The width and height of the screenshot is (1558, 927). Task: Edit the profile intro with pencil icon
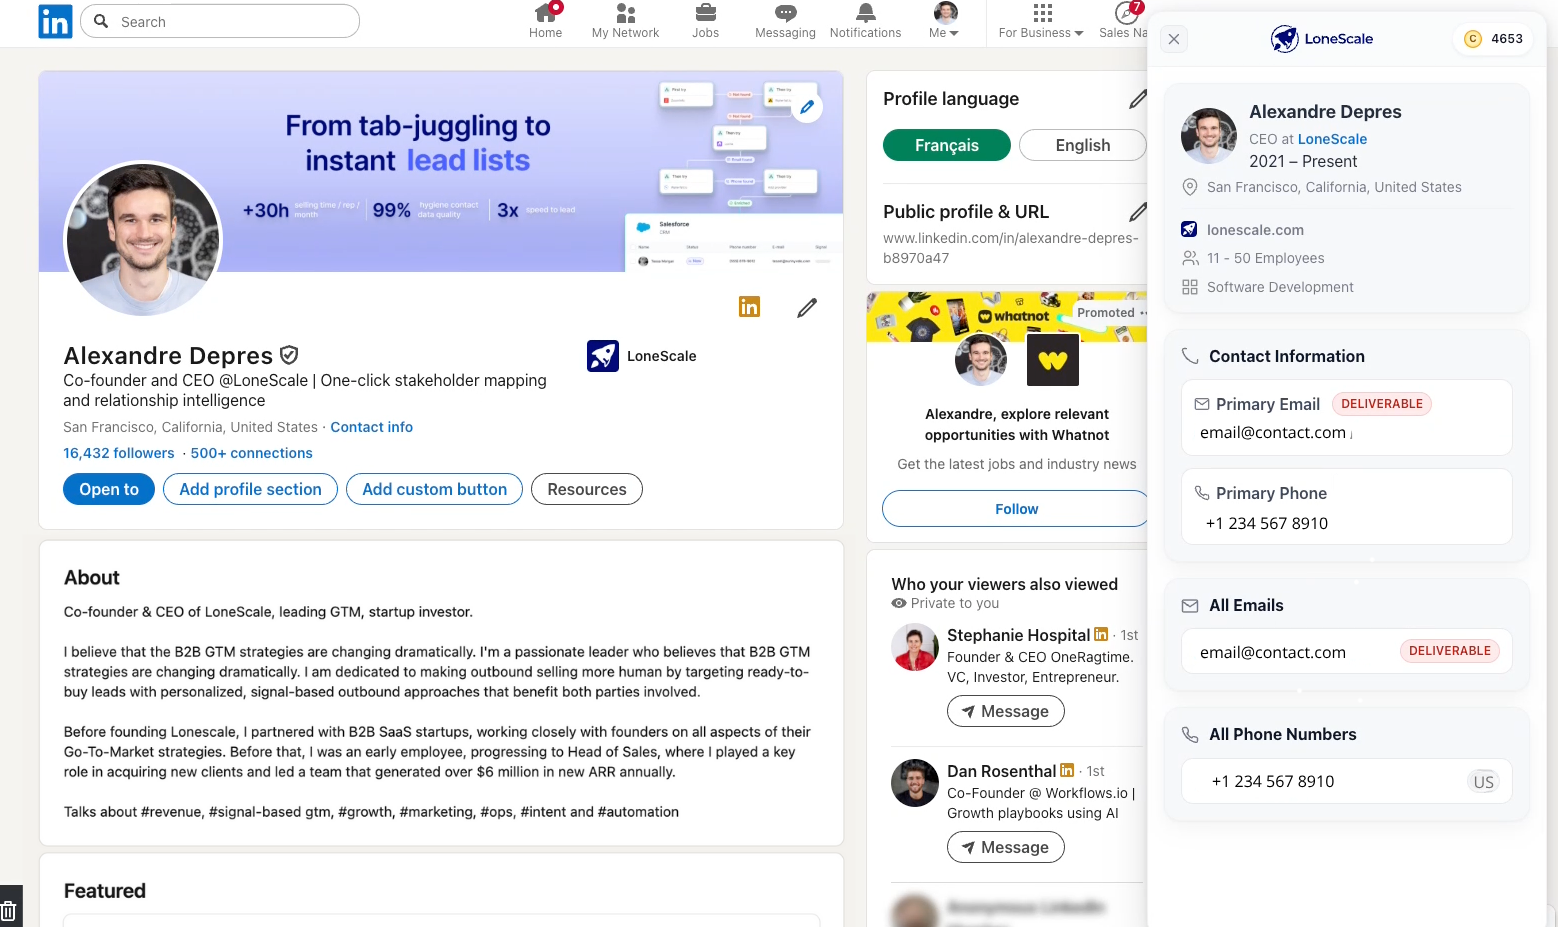pyautogui.click(x=807, y=308)
